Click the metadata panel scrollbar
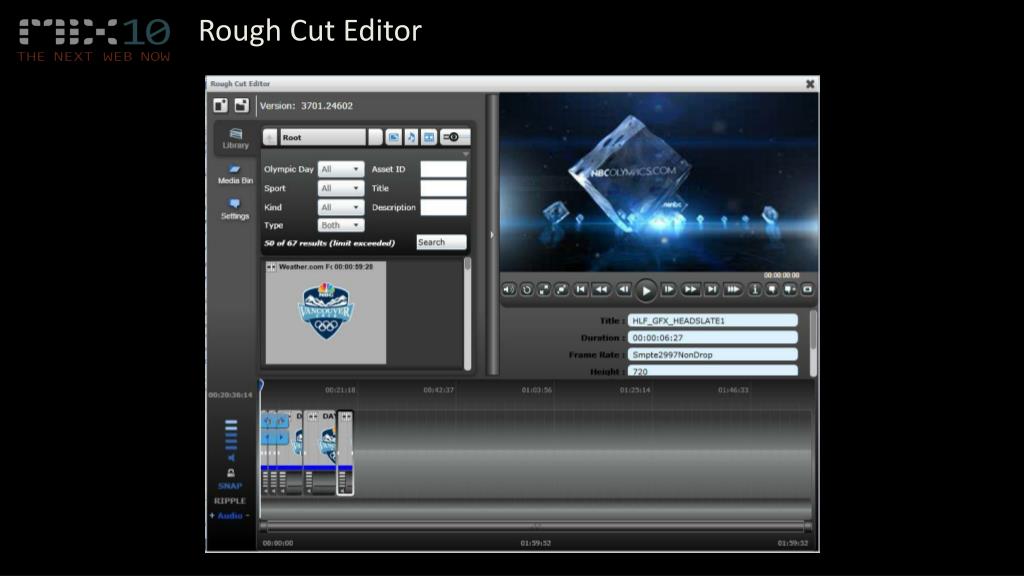 click(x=813, y=344)
